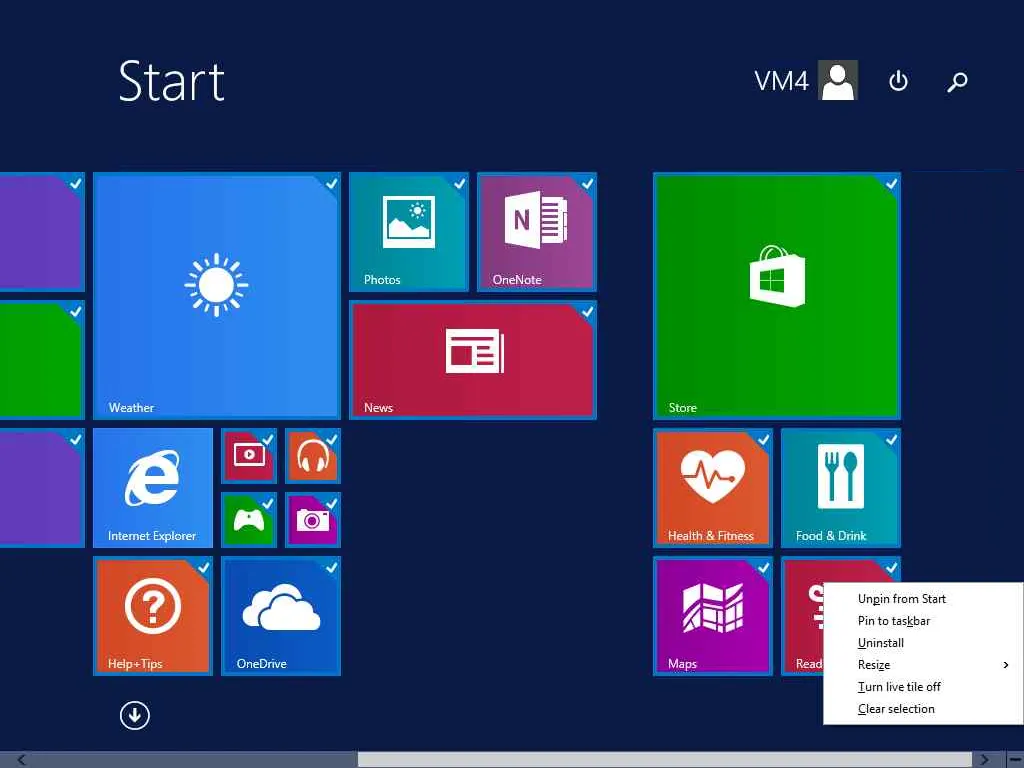Select the Reading List tile
The height and width of the screenshot is (768, 1024).
[x=803, y=616]
